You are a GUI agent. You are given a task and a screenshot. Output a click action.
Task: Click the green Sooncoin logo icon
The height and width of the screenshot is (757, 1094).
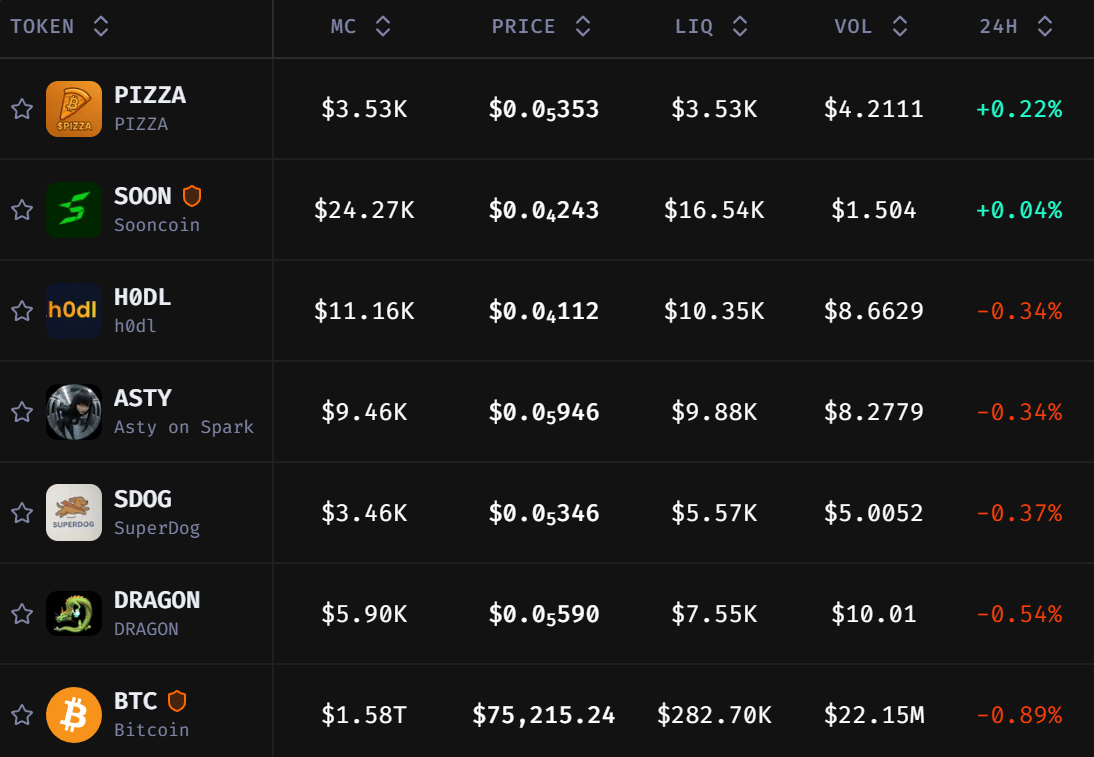74,210
